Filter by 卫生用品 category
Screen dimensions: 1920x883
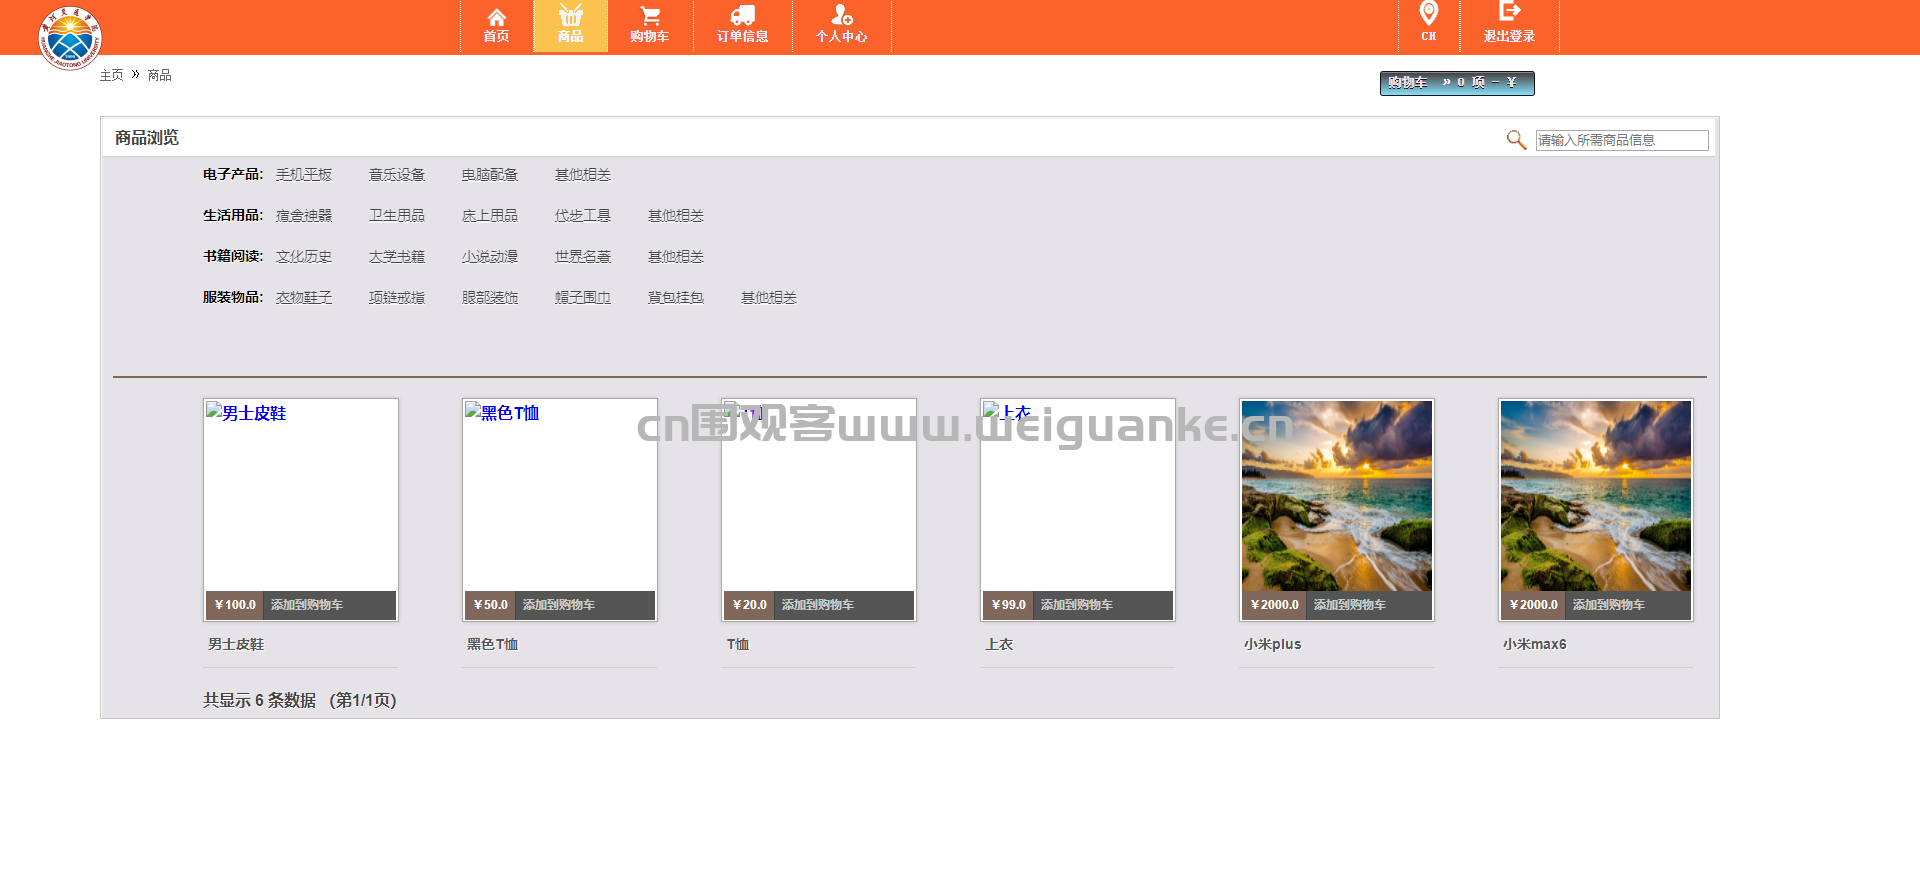tap(397, 215)
